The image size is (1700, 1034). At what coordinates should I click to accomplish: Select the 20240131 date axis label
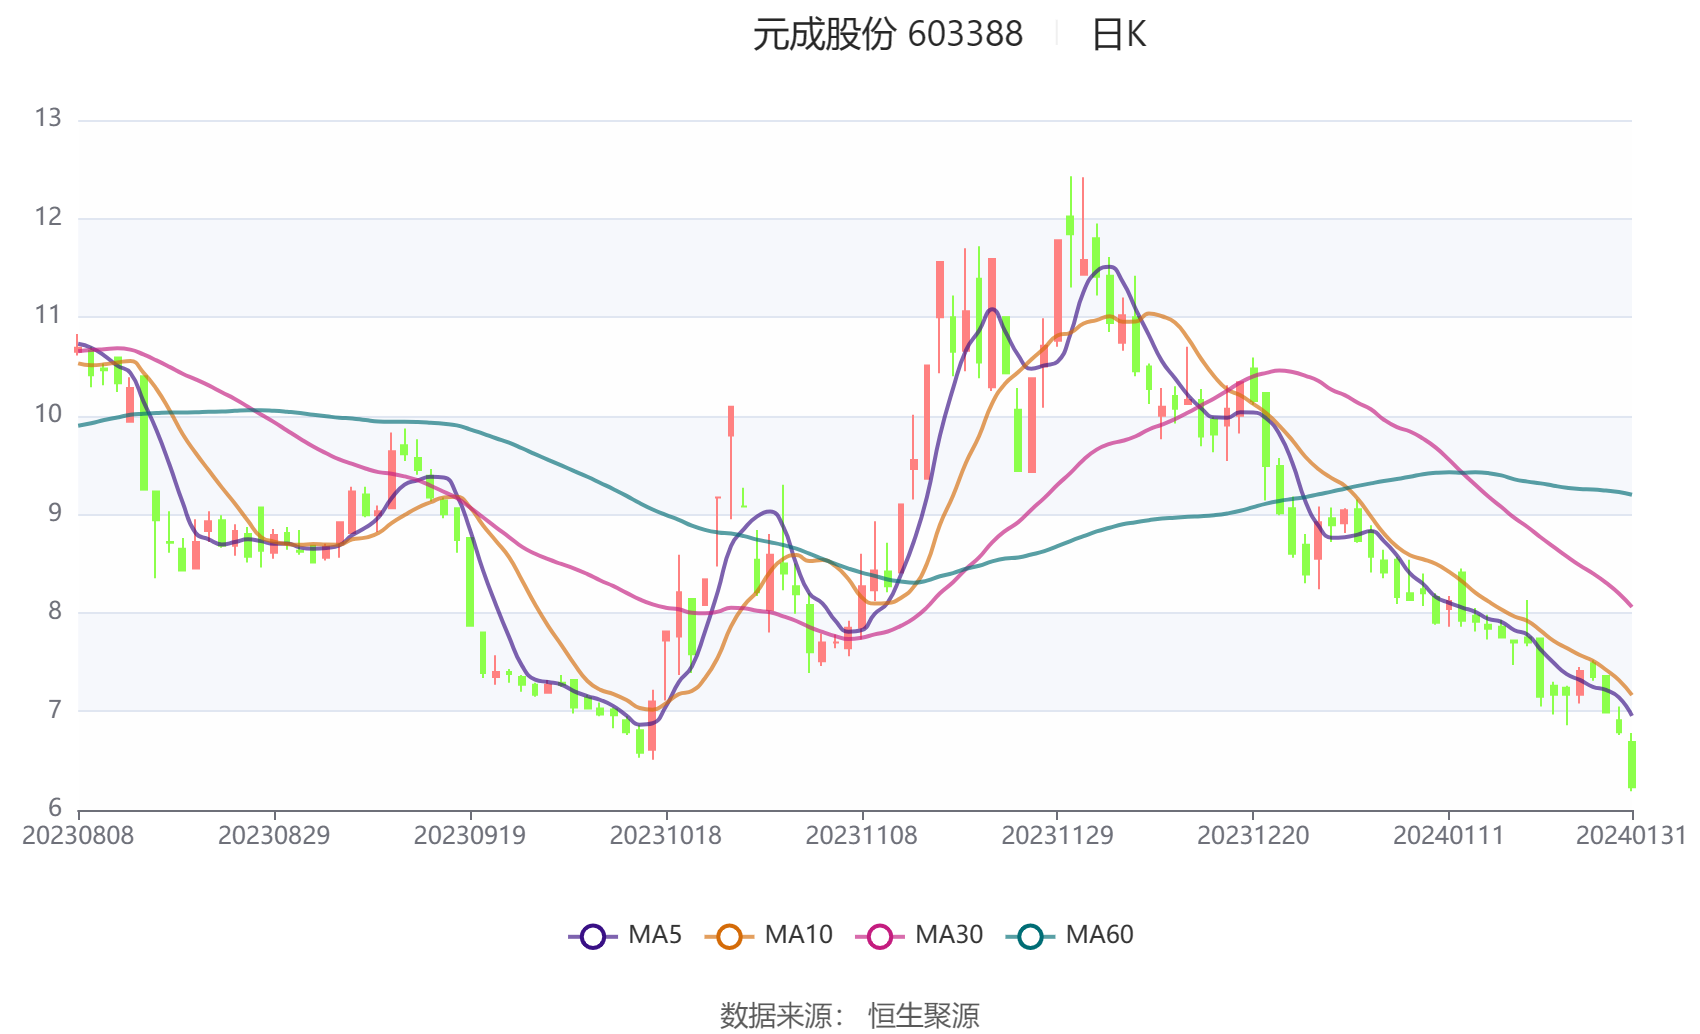click(1632, 836)
